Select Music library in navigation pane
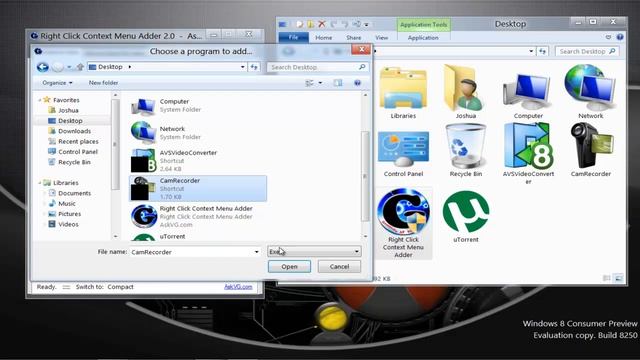The height and width of the screenshot is (360, 640). tap(67, 203)
